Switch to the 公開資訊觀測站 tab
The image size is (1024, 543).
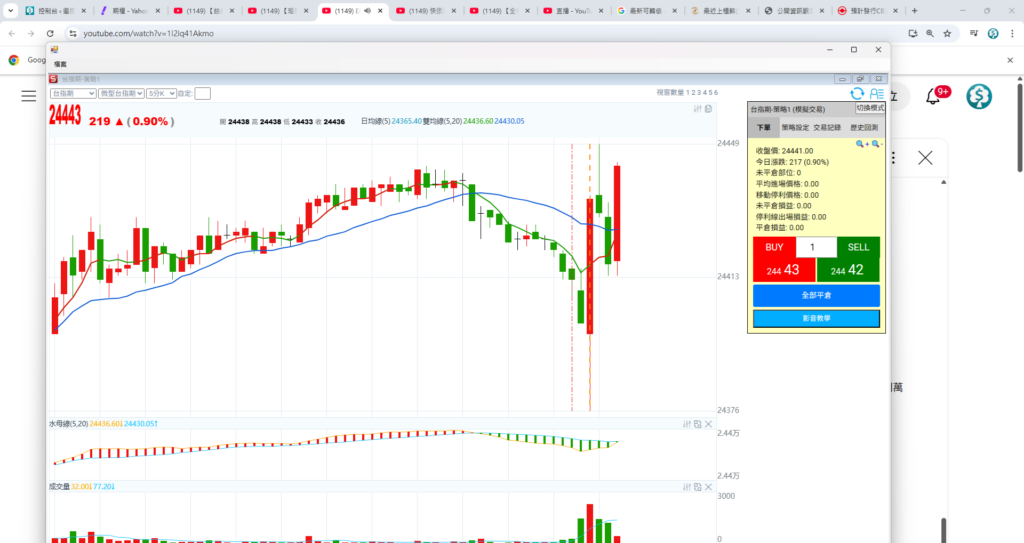[x=795, y=10]
